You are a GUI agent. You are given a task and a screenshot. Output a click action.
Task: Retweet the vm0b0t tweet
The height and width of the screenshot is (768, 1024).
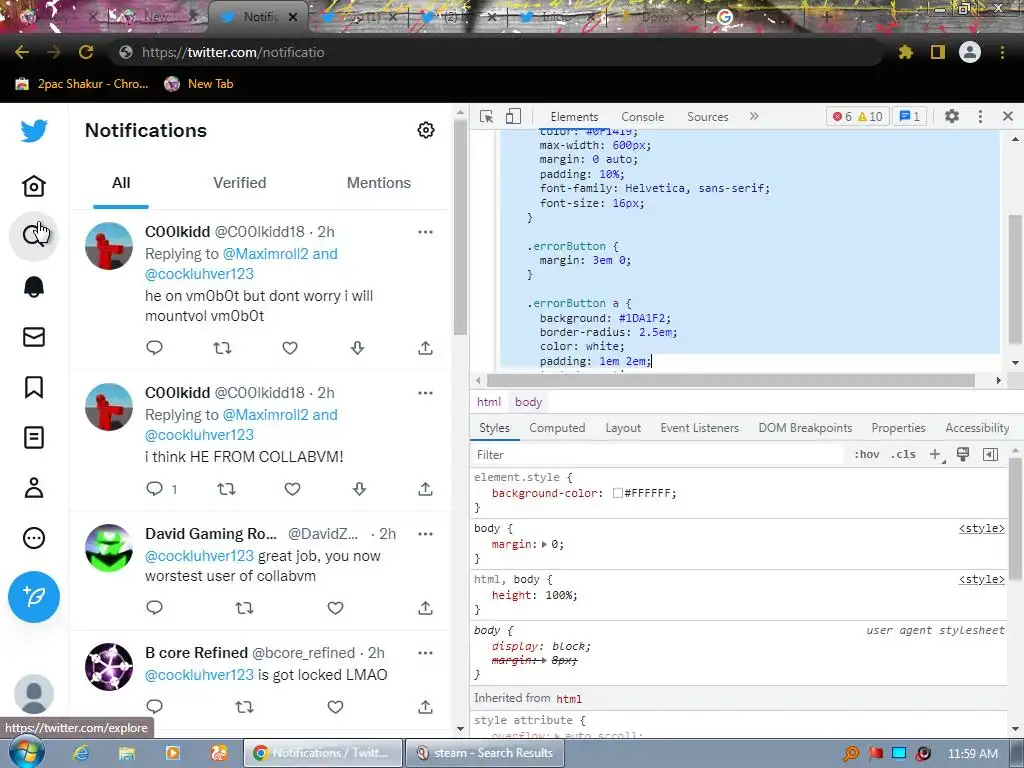[x=223, y=348]
